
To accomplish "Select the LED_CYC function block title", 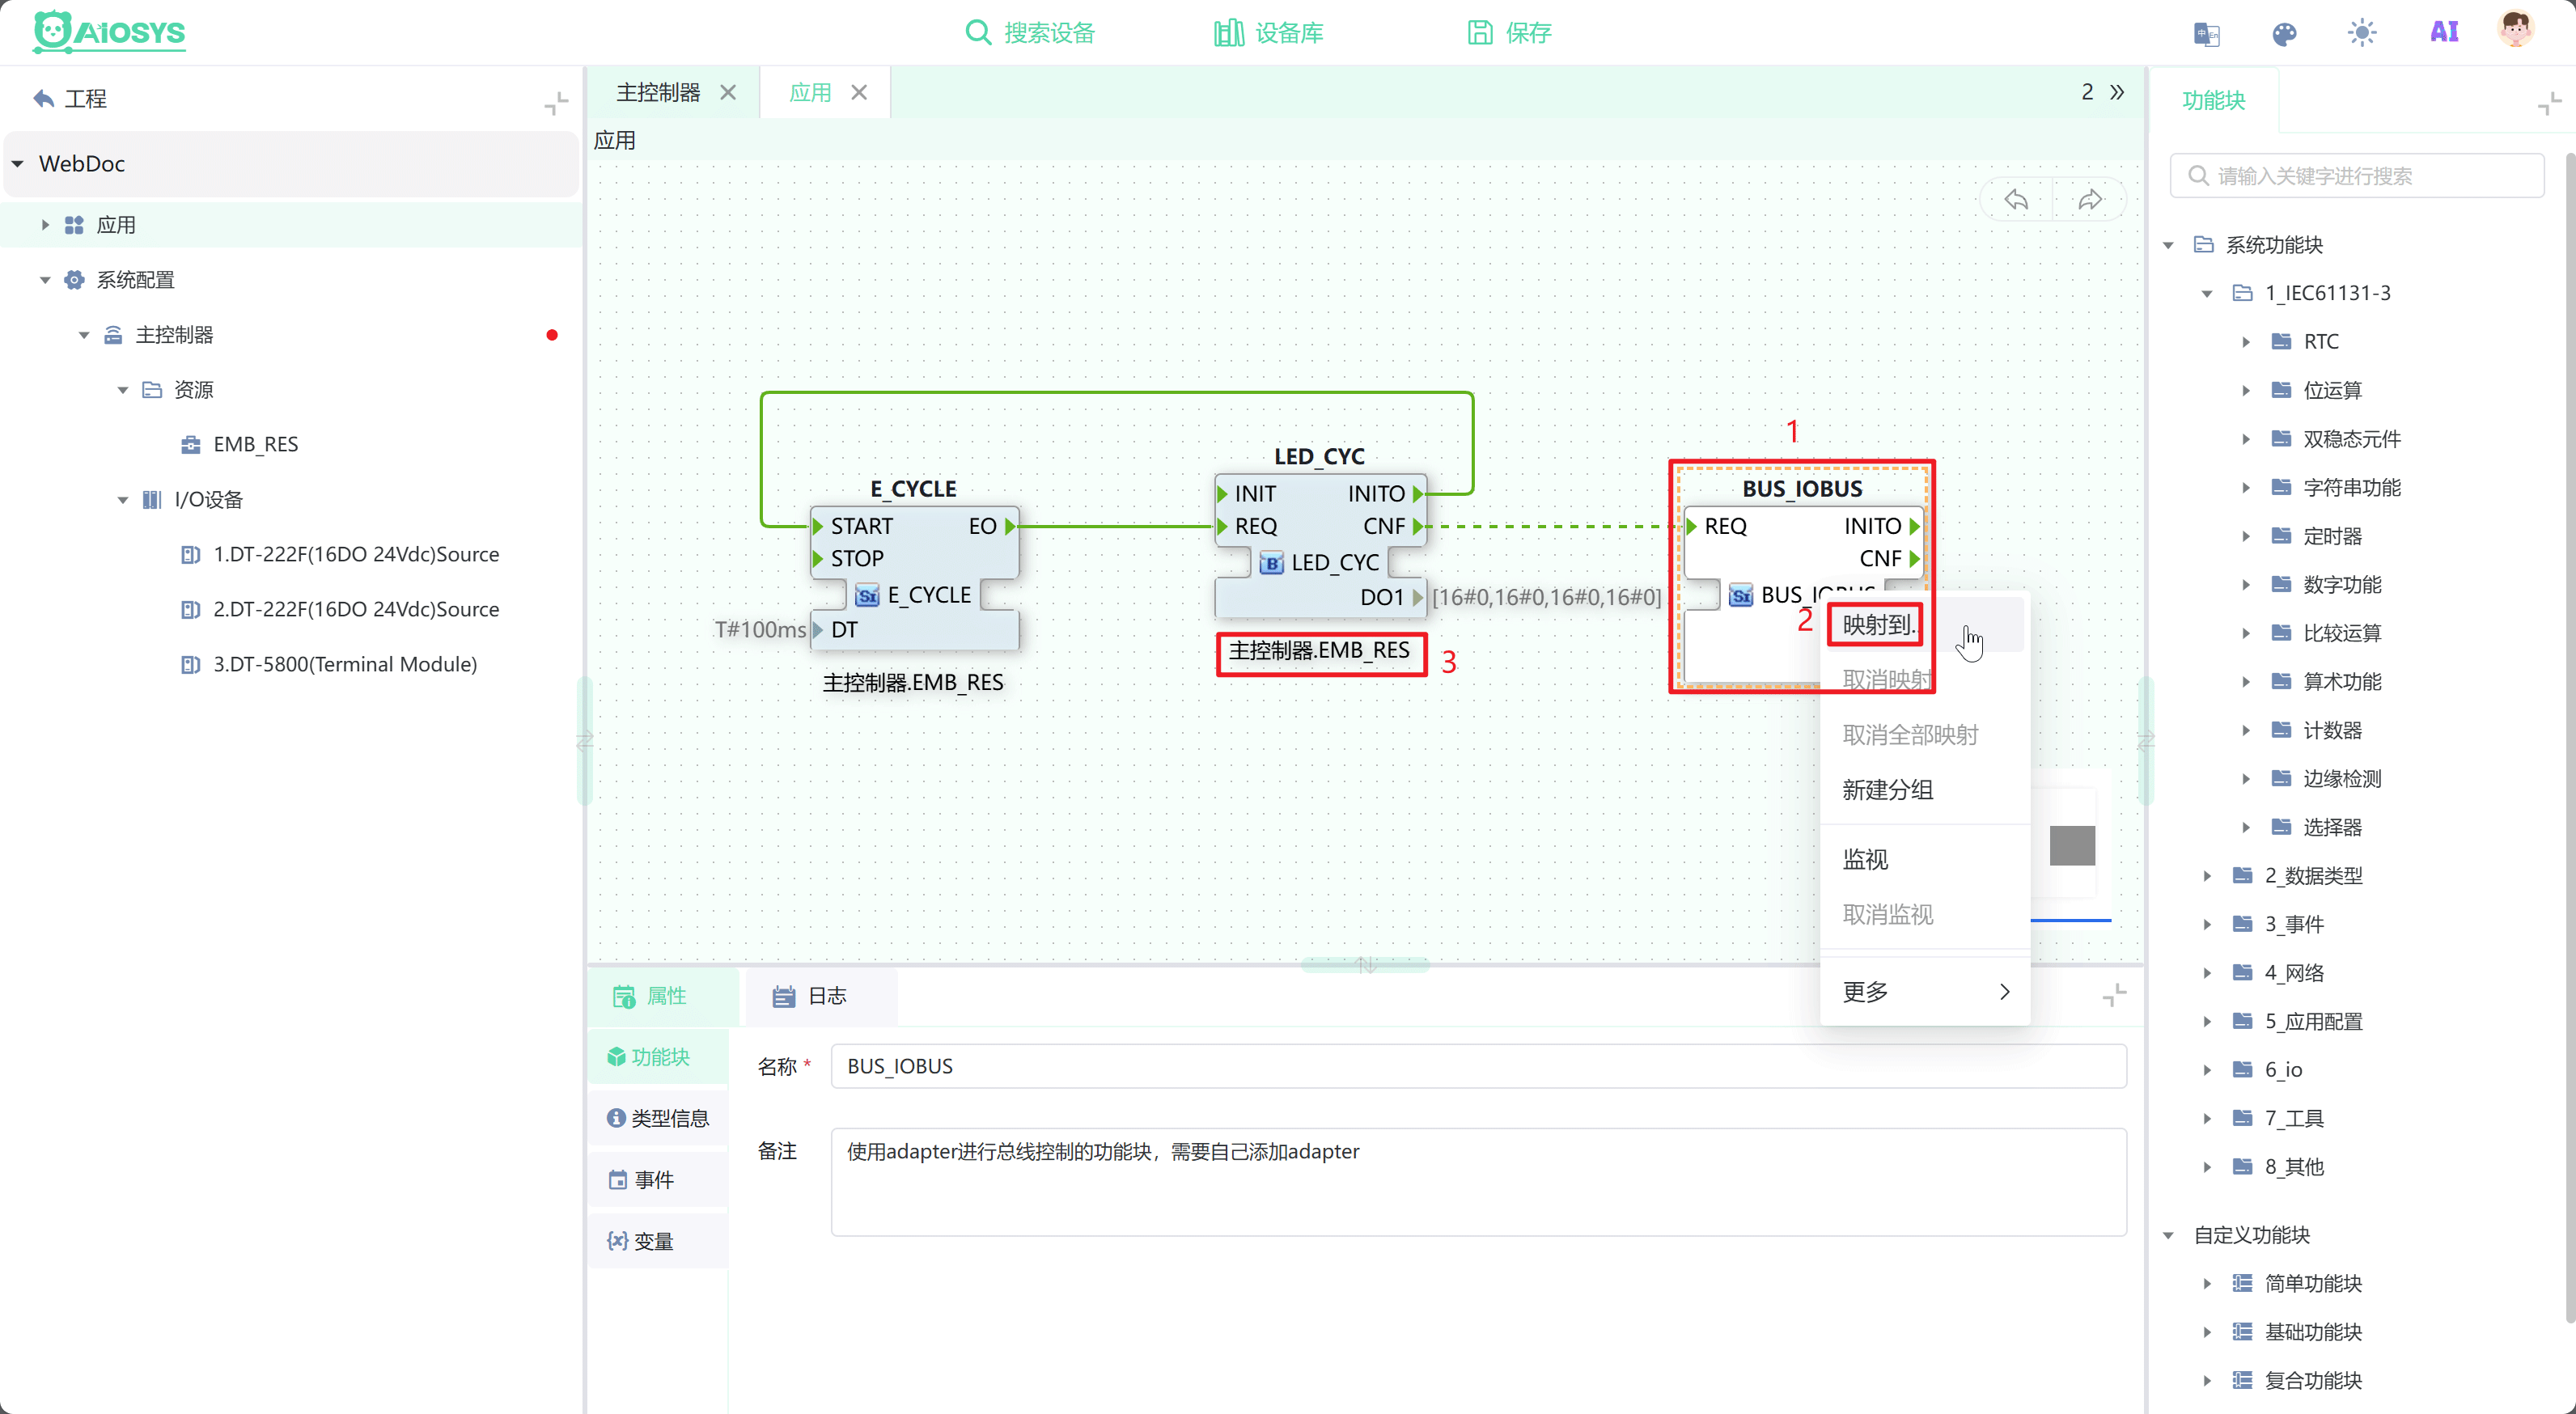I will pos(1319,456).
